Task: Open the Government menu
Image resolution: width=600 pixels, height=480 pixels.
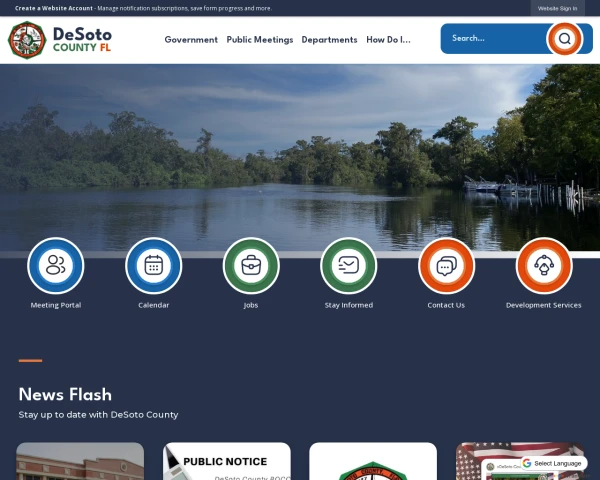Action: click(191, 40)
